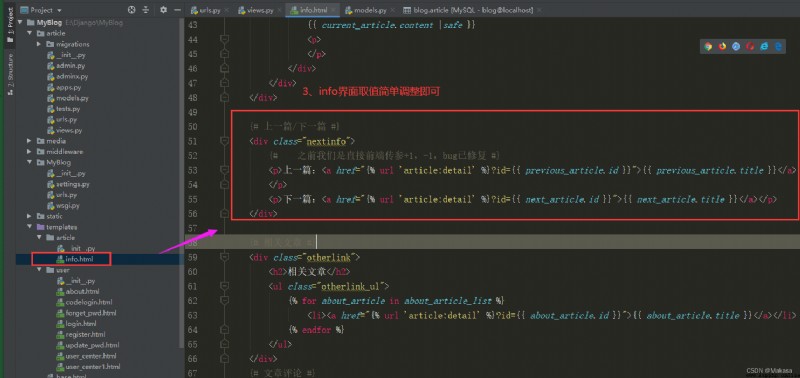
Task: Toggle the 2: Structure tool window button
Action: click(x=10, y=74)
